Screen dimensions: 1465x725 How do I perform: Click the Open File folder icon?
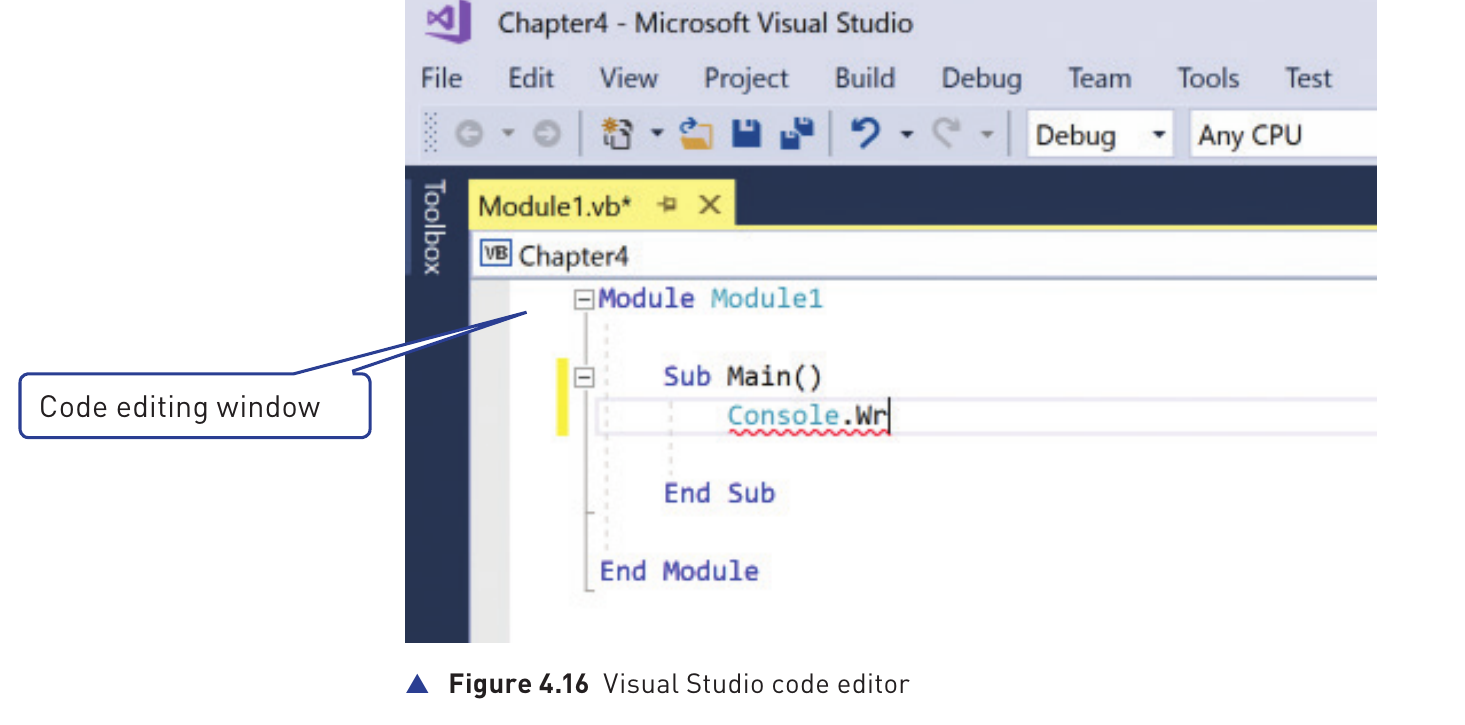[695, 134]
